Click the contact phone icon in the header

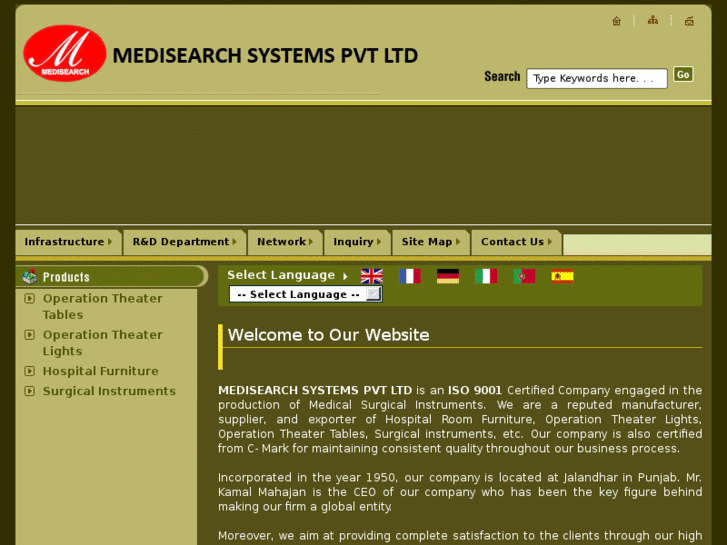[689, 21]
